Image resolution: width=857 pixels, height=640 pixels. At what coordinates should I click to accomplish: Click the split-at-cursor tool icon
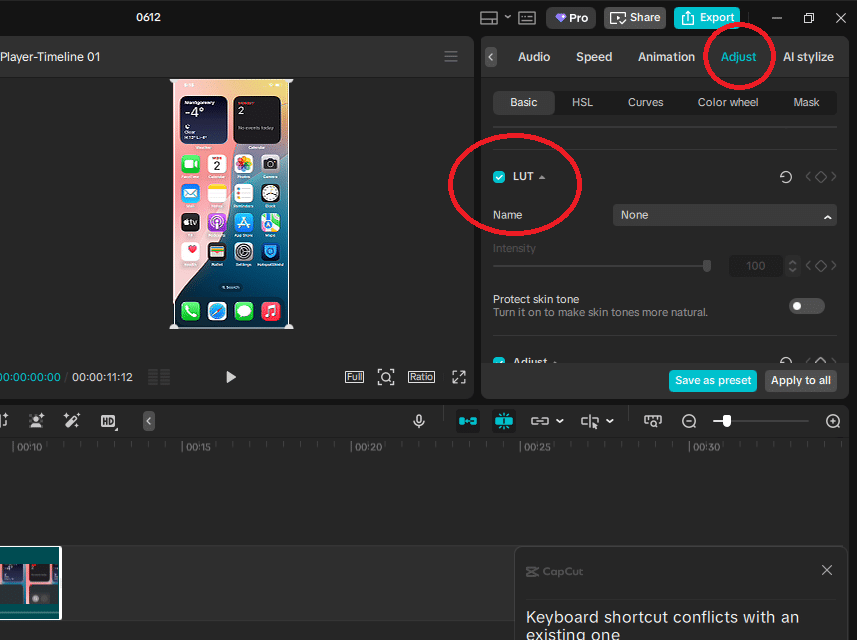[x=590, y=421]
